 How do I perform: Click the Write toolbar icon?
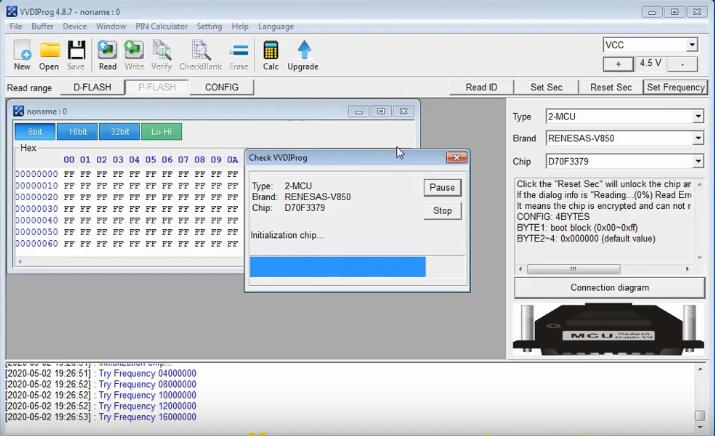[x=134, y=55]
